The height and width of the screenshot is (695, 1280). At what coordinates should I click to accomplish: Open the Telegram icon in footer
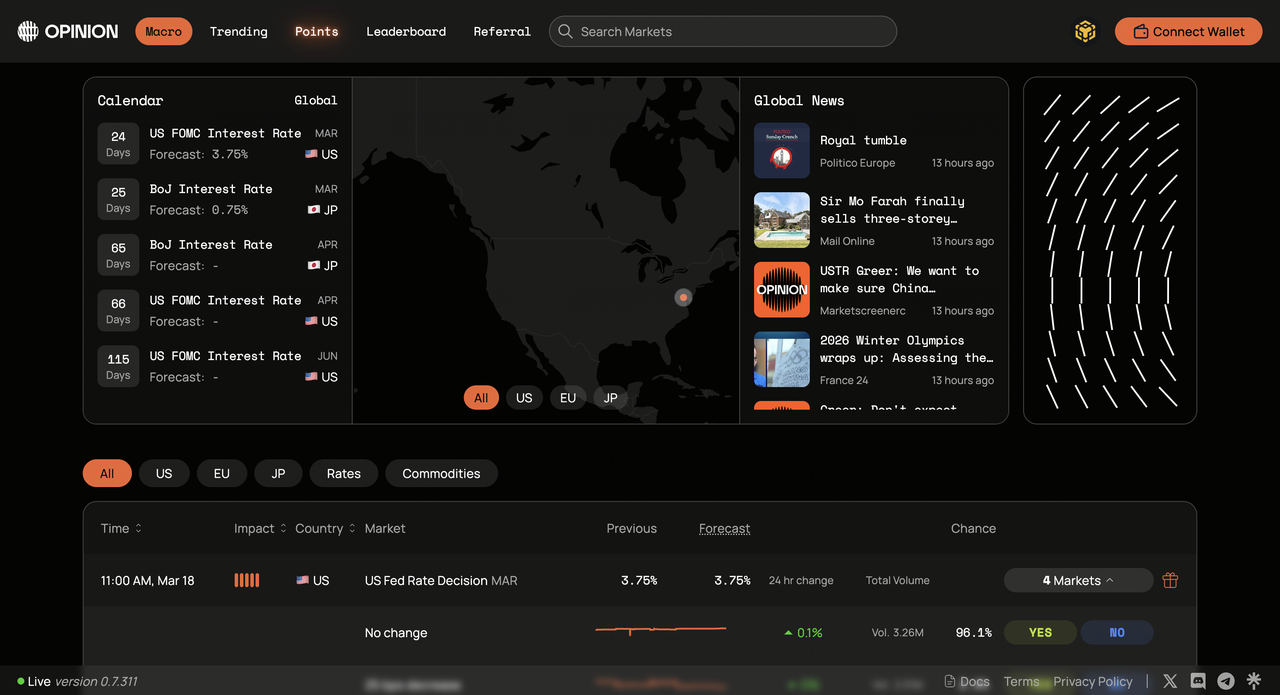(x=1226, y=681)
